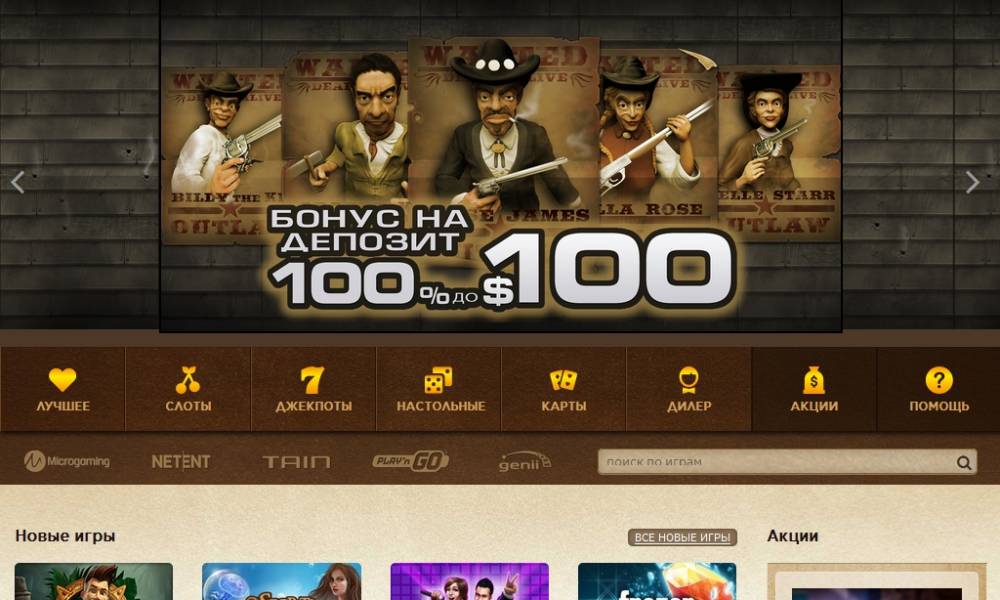This screenshot has height=600, width=1000.
Task: Go to Настольные dice games
Action: point(439,389)
